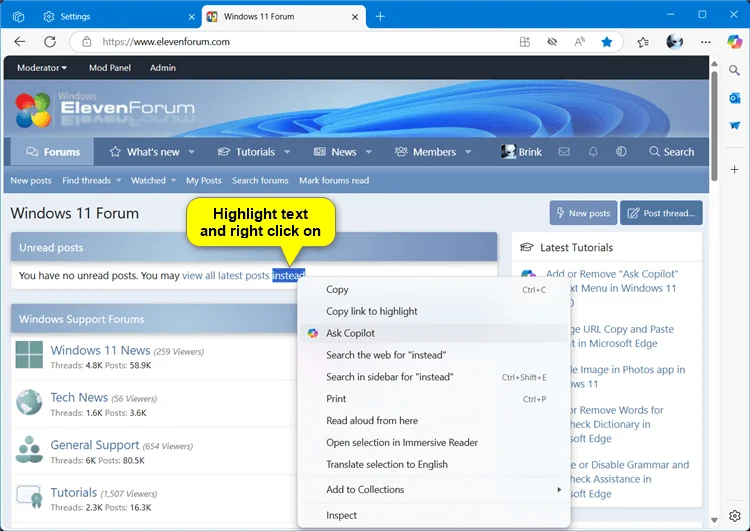Image resolution: width=750 pixels, height=531 pixels.
Task: Reload the page with Refresh icon
Action: [50, 42]
